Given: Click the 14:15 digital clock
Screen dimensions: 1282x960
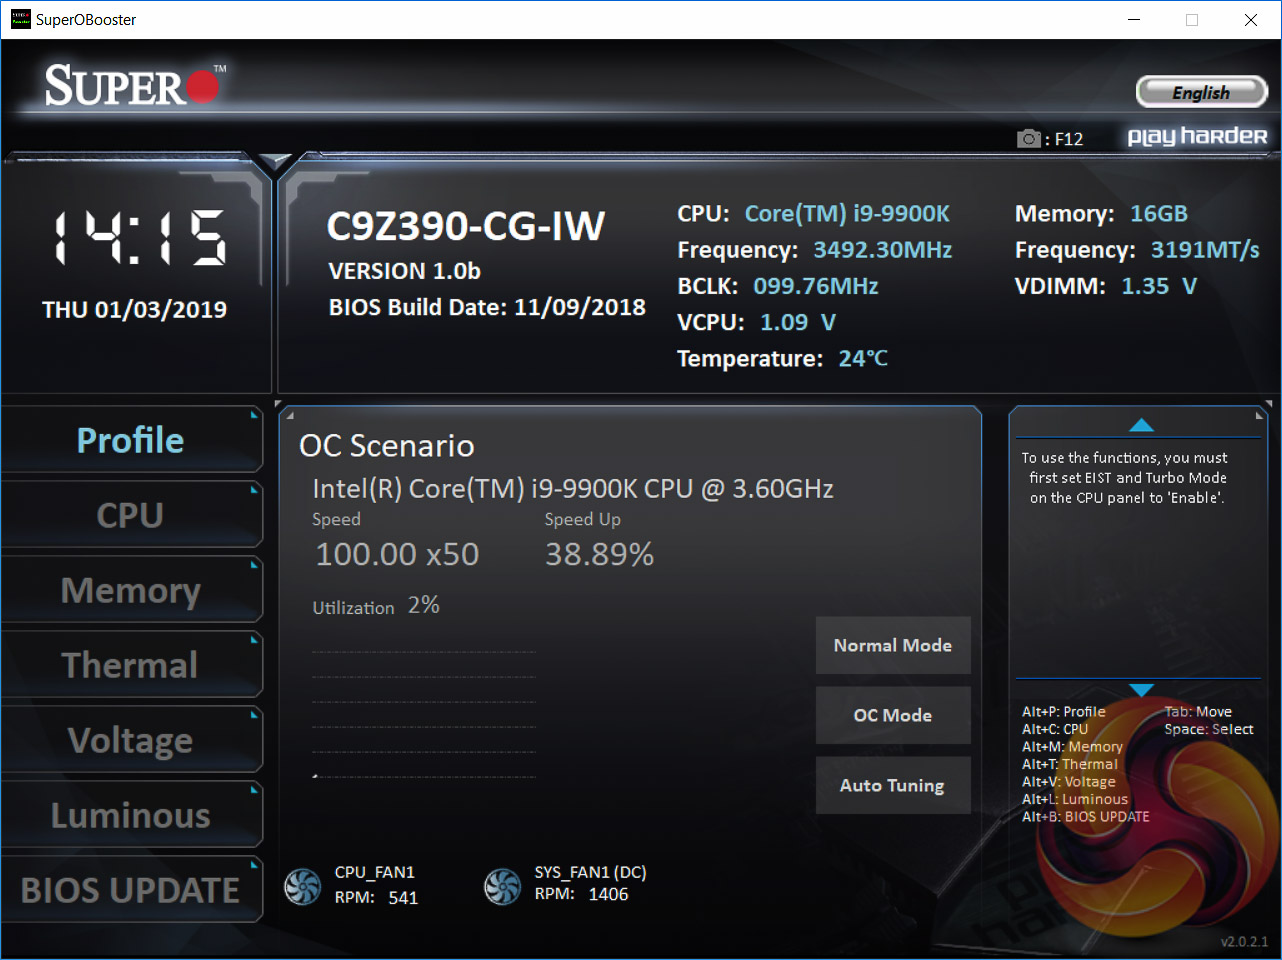Looking at the screenshot, I should [x=139, y=238].
